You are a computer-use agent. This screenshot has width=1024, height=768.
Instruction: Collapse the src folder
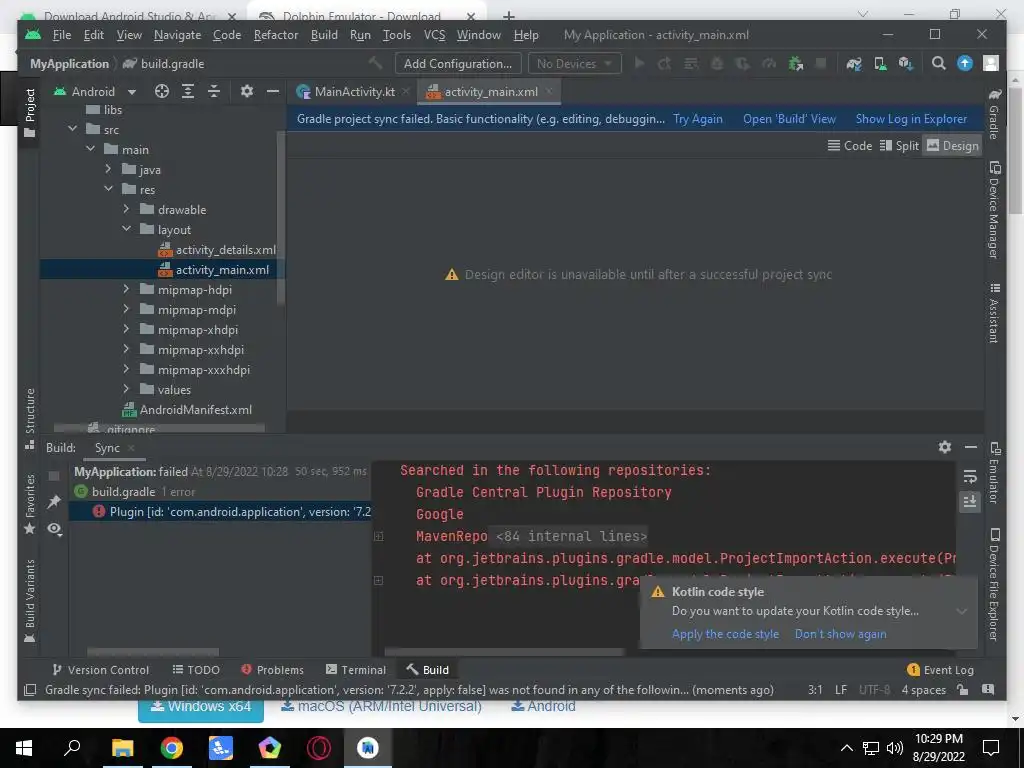pos(72,129)
